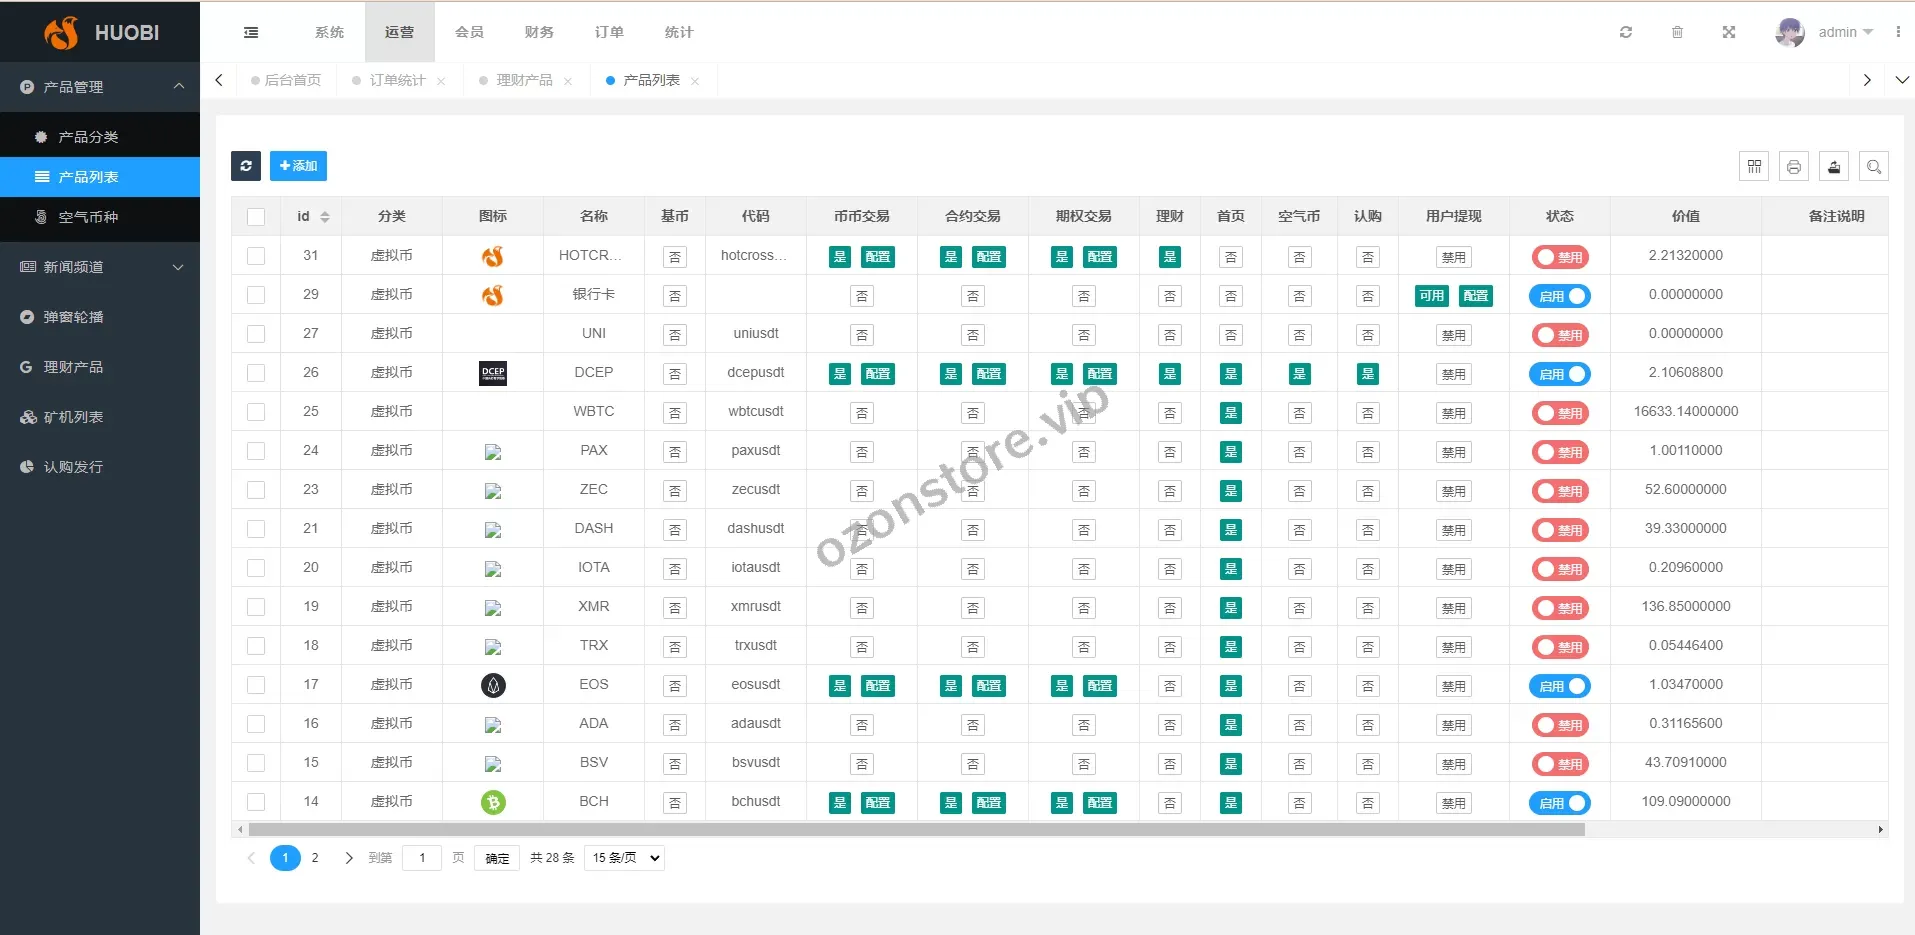Click the 确定 pagination button
The image size is (1915, 935).
click(x=497, y=858)
